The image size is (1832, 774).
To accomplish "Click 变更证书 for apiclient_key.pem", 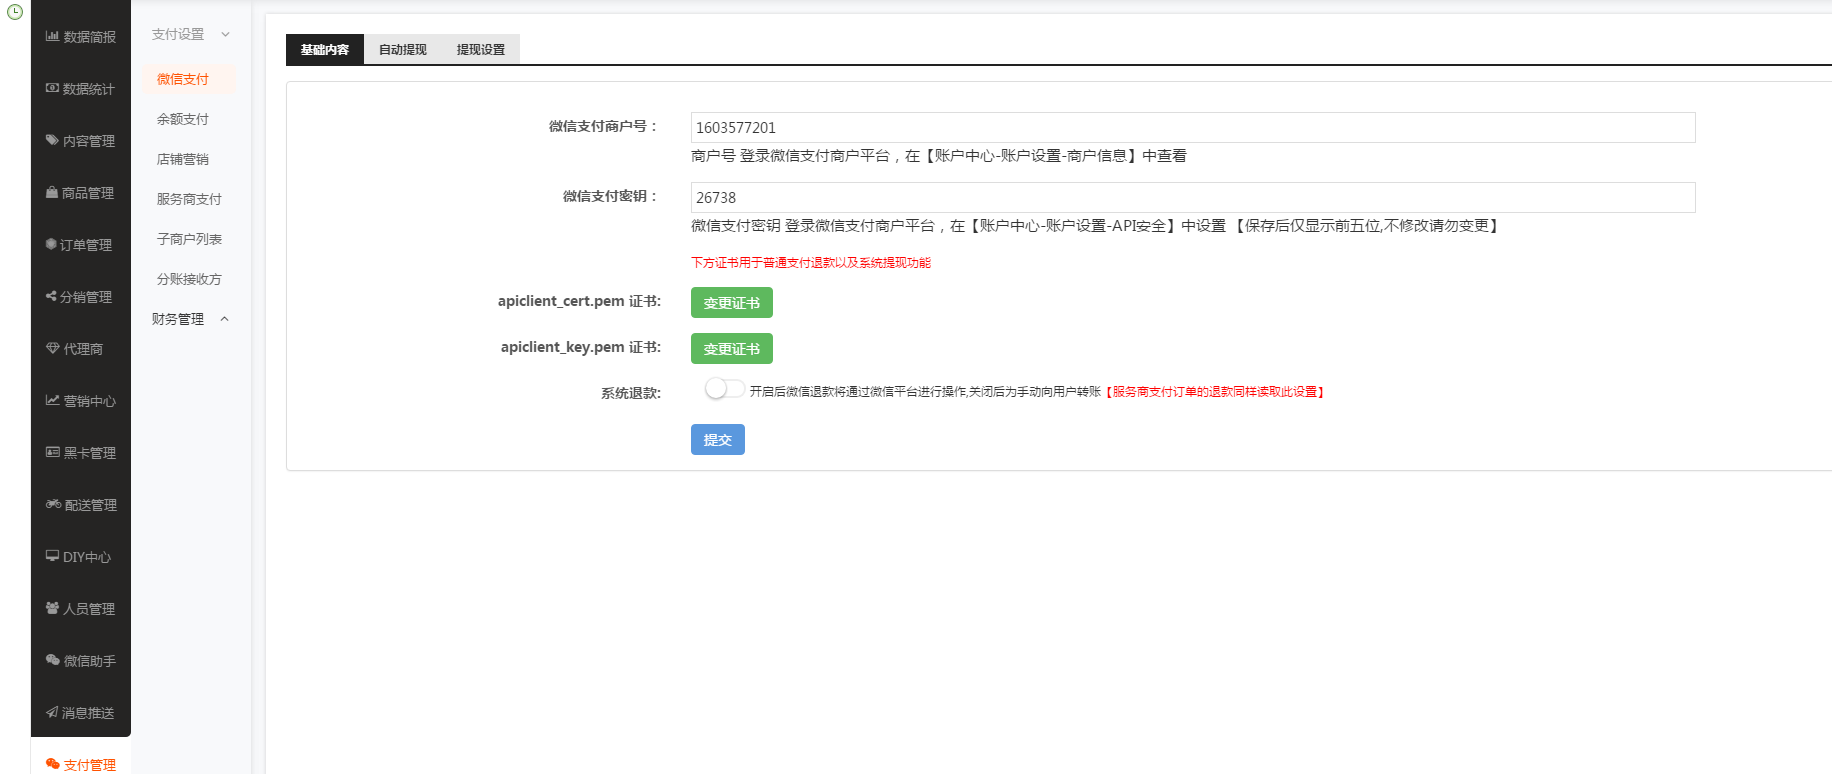I will [x=731, y=348].
